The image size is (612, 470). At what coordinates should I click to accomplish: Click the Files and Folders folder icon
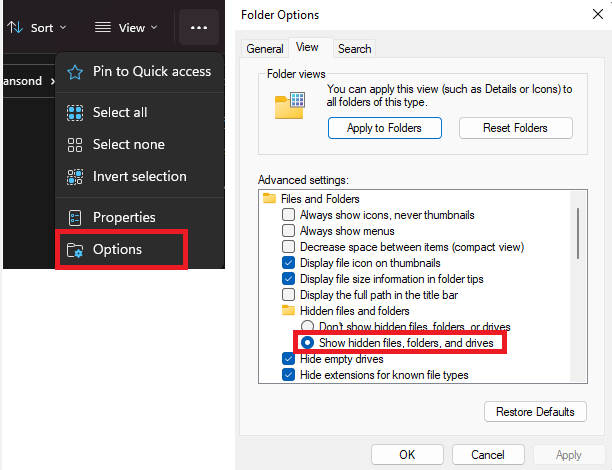tap(269, 198)
